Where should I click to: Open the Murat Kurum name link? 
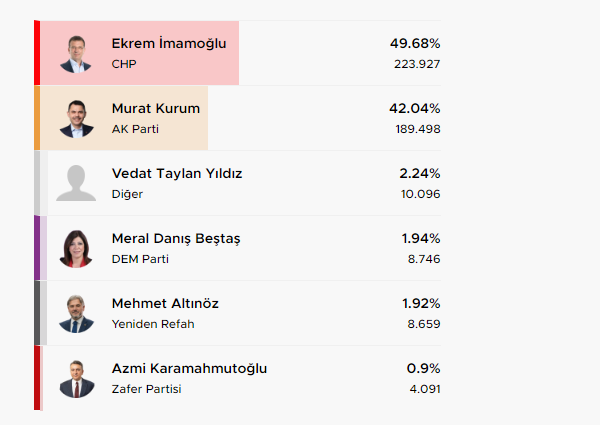156,109
